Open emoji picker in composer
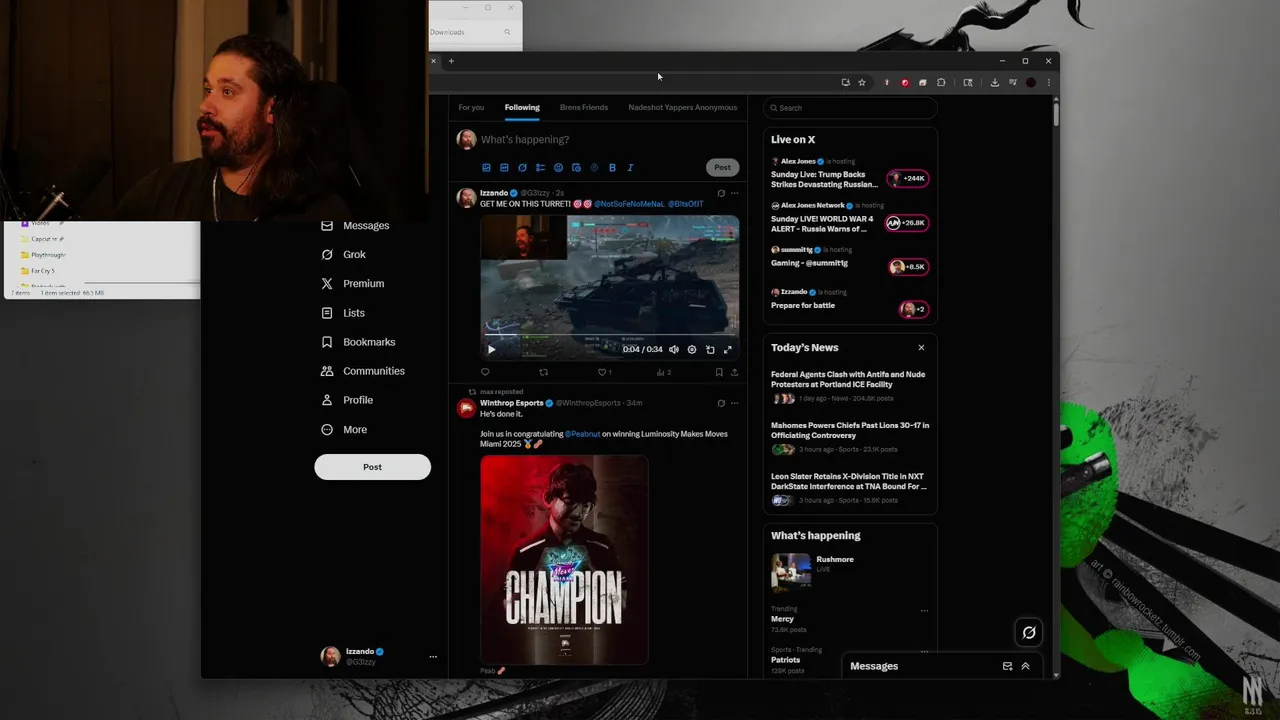Viewport: 1280px width, 720px height. click(x=558, y=168)
